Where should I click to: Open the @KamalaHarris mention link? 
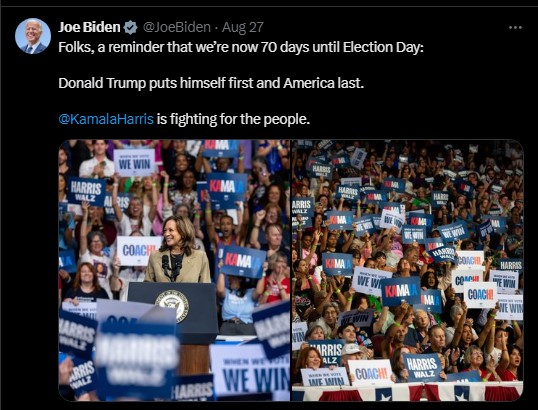pos(106,119)
